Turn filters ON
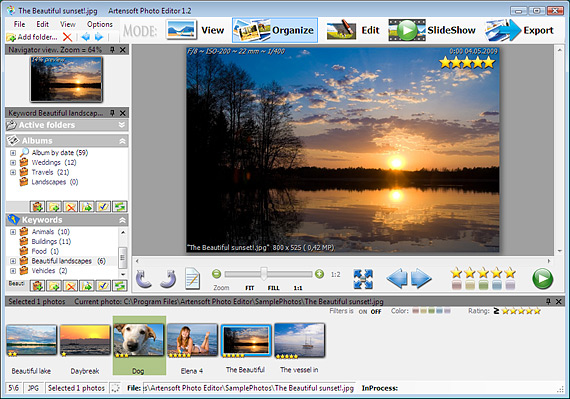 coord(362,312)
